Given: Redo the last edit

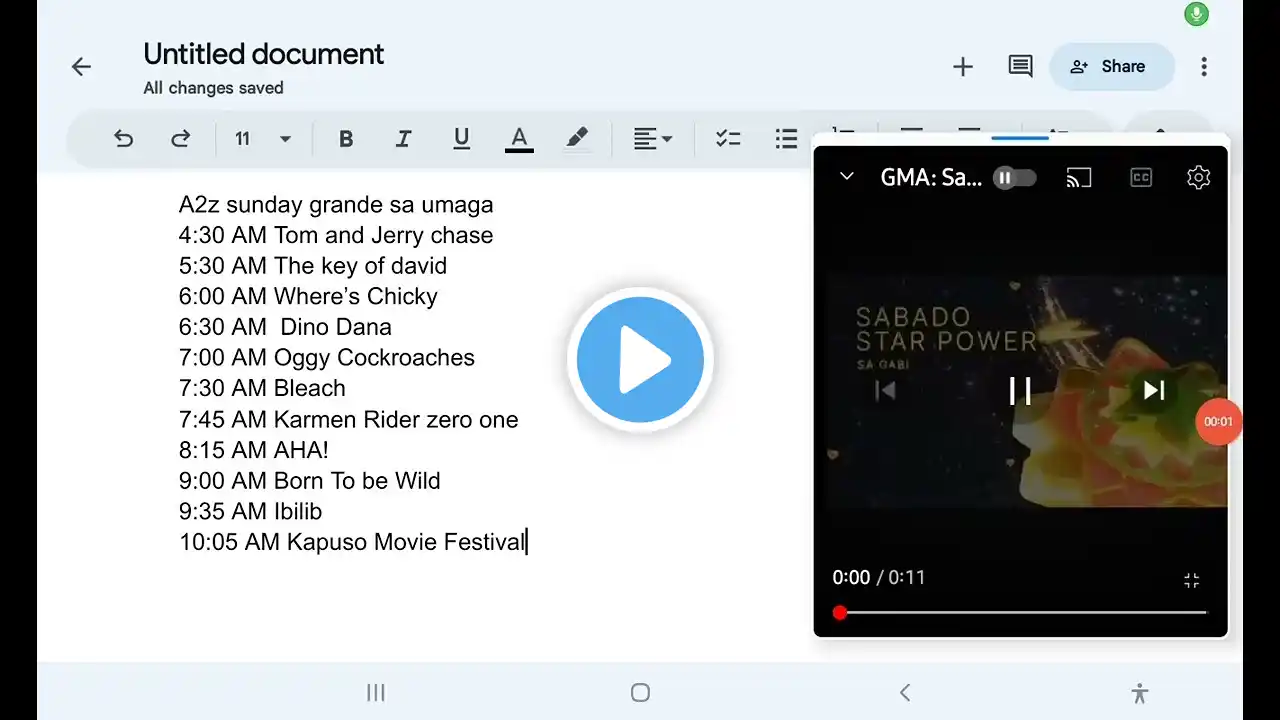Looking at the screenshot, I should [x=181, y=139].
